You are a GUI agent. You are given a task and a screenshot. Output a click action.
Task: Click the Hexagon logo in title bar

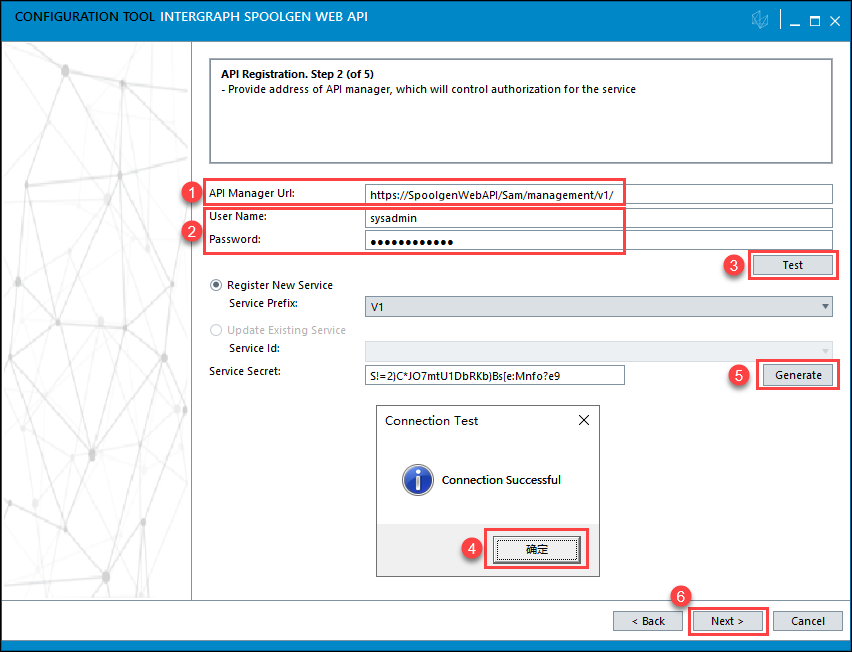point(761,20)
